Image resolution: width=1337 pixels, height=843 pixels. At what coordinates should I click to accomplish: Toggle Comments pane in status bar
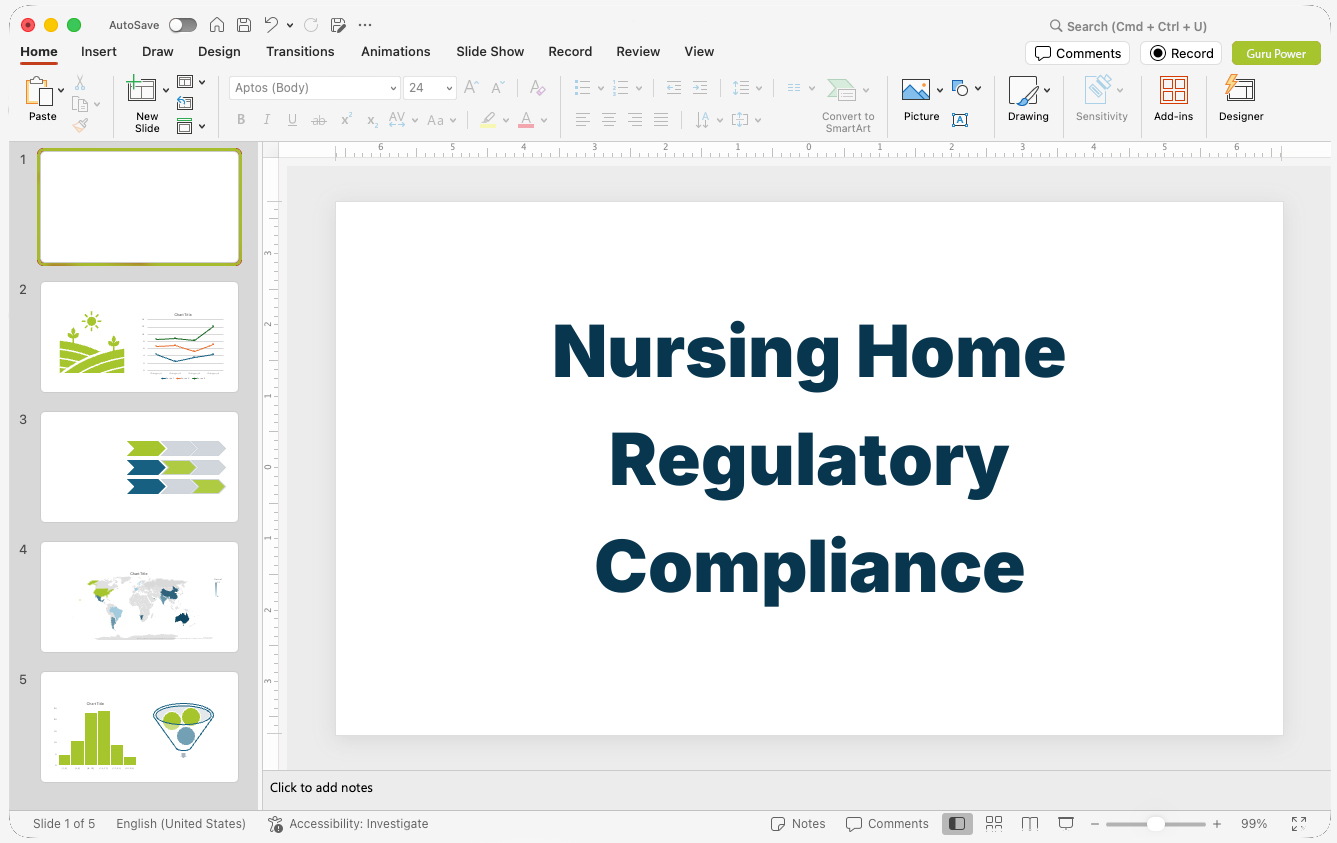(x=887, y=824)
